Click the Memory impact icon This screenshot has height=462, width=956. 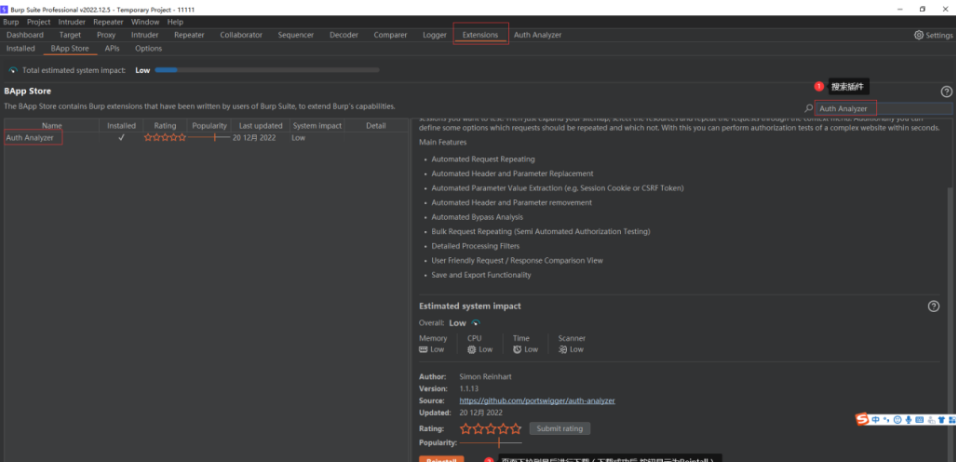423,349
